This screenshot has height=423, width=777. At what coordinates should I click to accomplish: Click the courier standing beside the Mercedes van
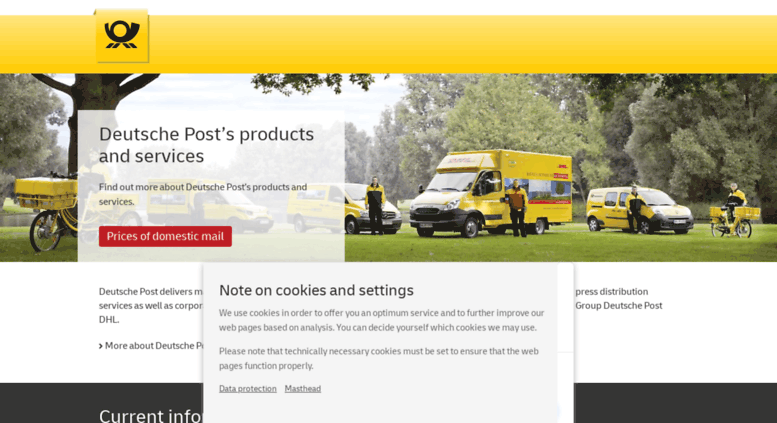[x=375, y=205]
